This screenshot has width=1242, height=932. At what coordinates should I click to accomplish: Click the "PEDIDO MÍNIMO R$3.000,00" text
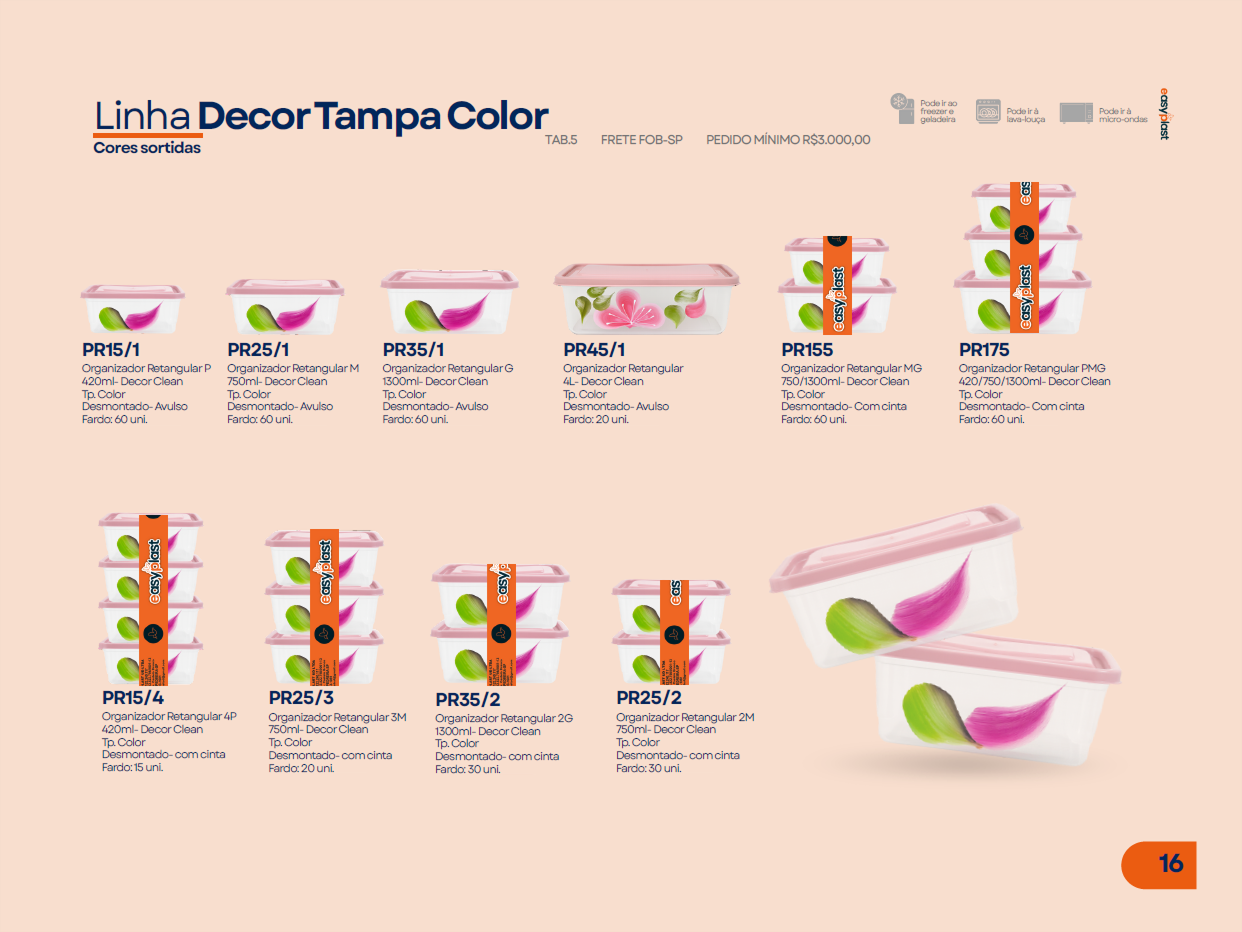click(788, 140)
